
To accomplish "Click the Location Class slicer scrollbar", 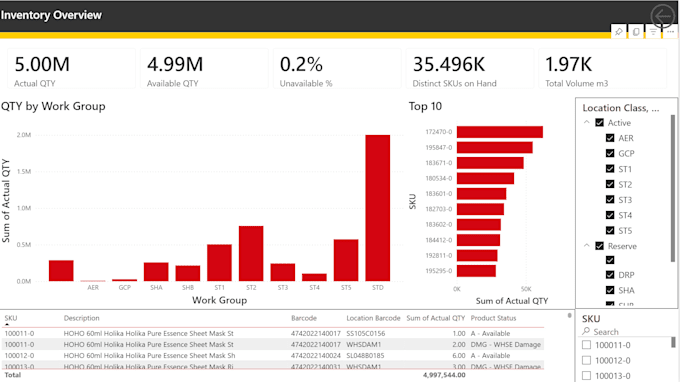I will 673,188.
